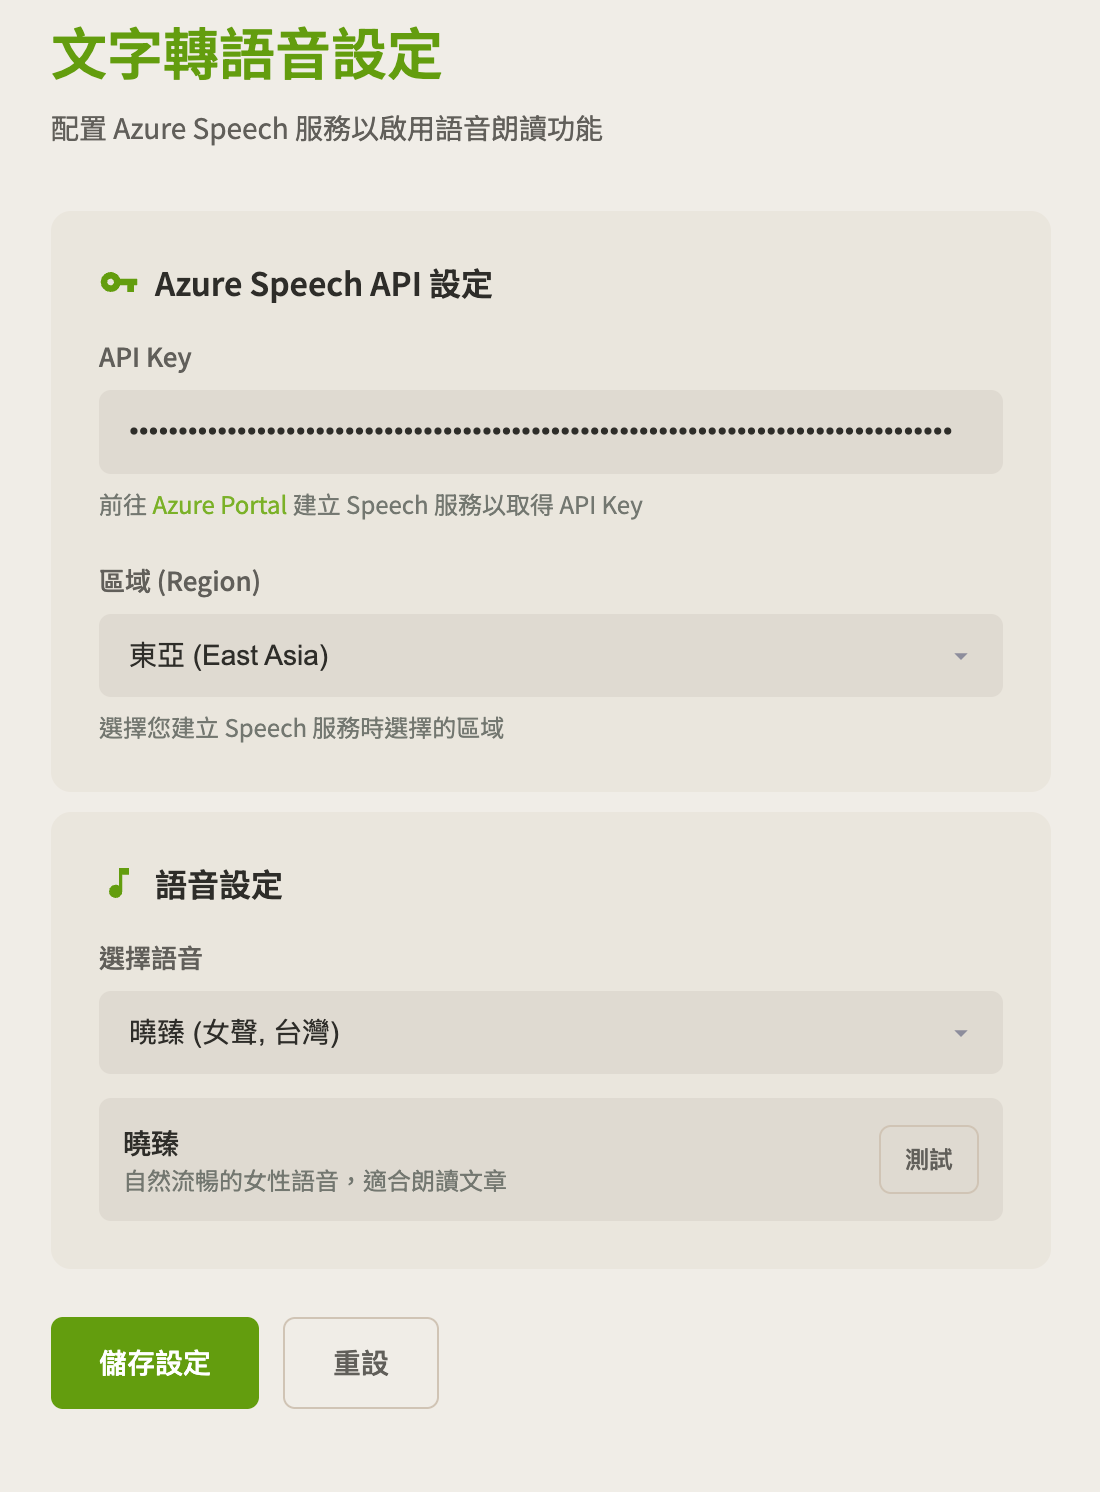
Task: Click the subtitle about configuring Azure Speech service
Action: [326, 130]
